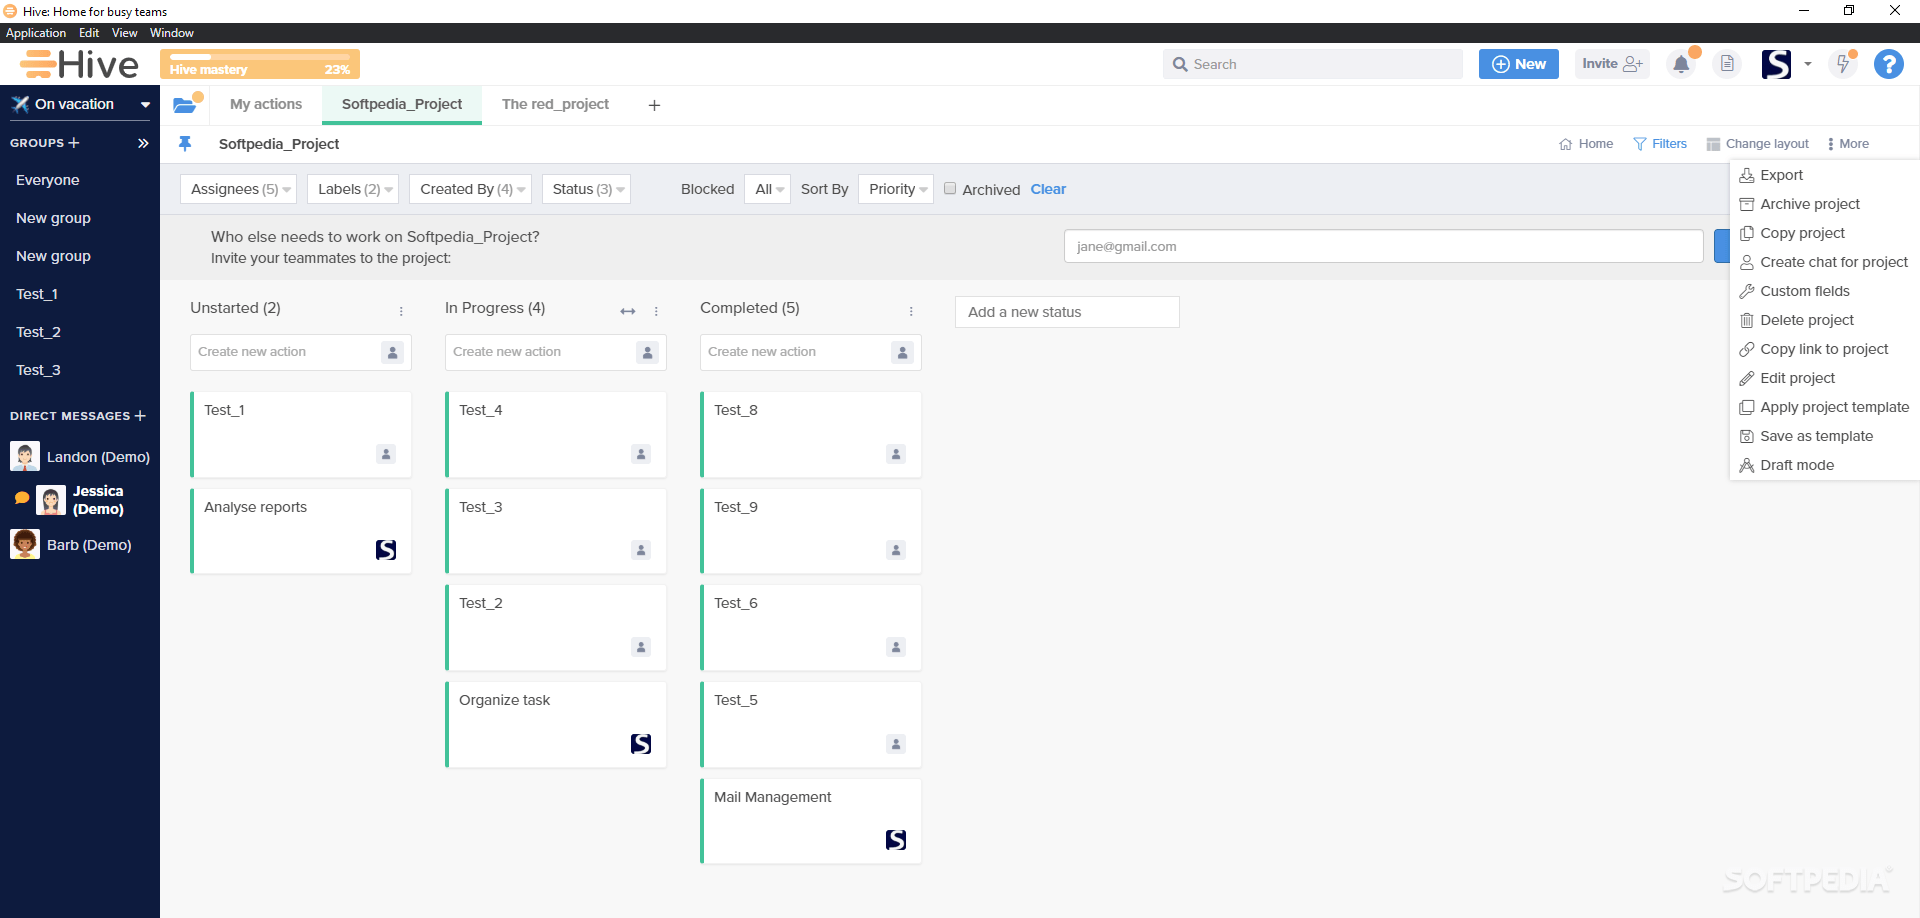Open Completed column options menu

[x=911, y=311]
